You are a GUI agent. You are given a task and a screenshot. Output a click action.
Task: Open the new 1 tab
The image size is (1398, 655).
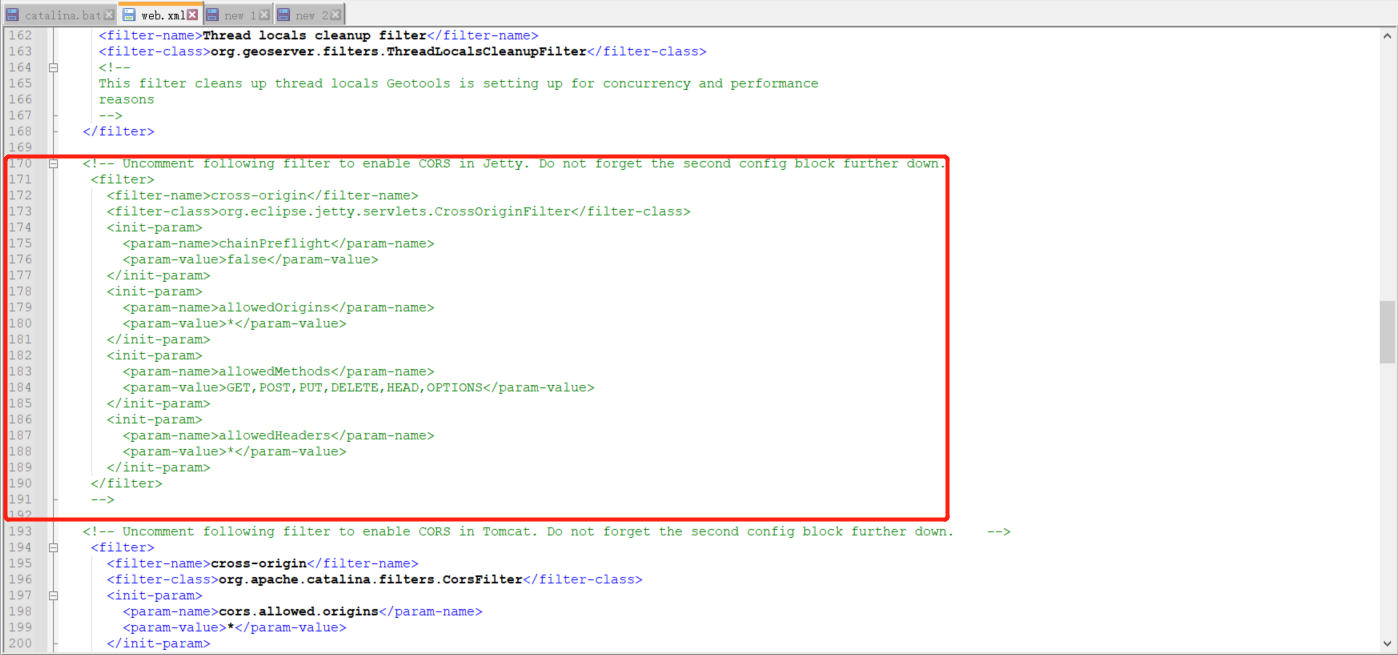[237, 15]
